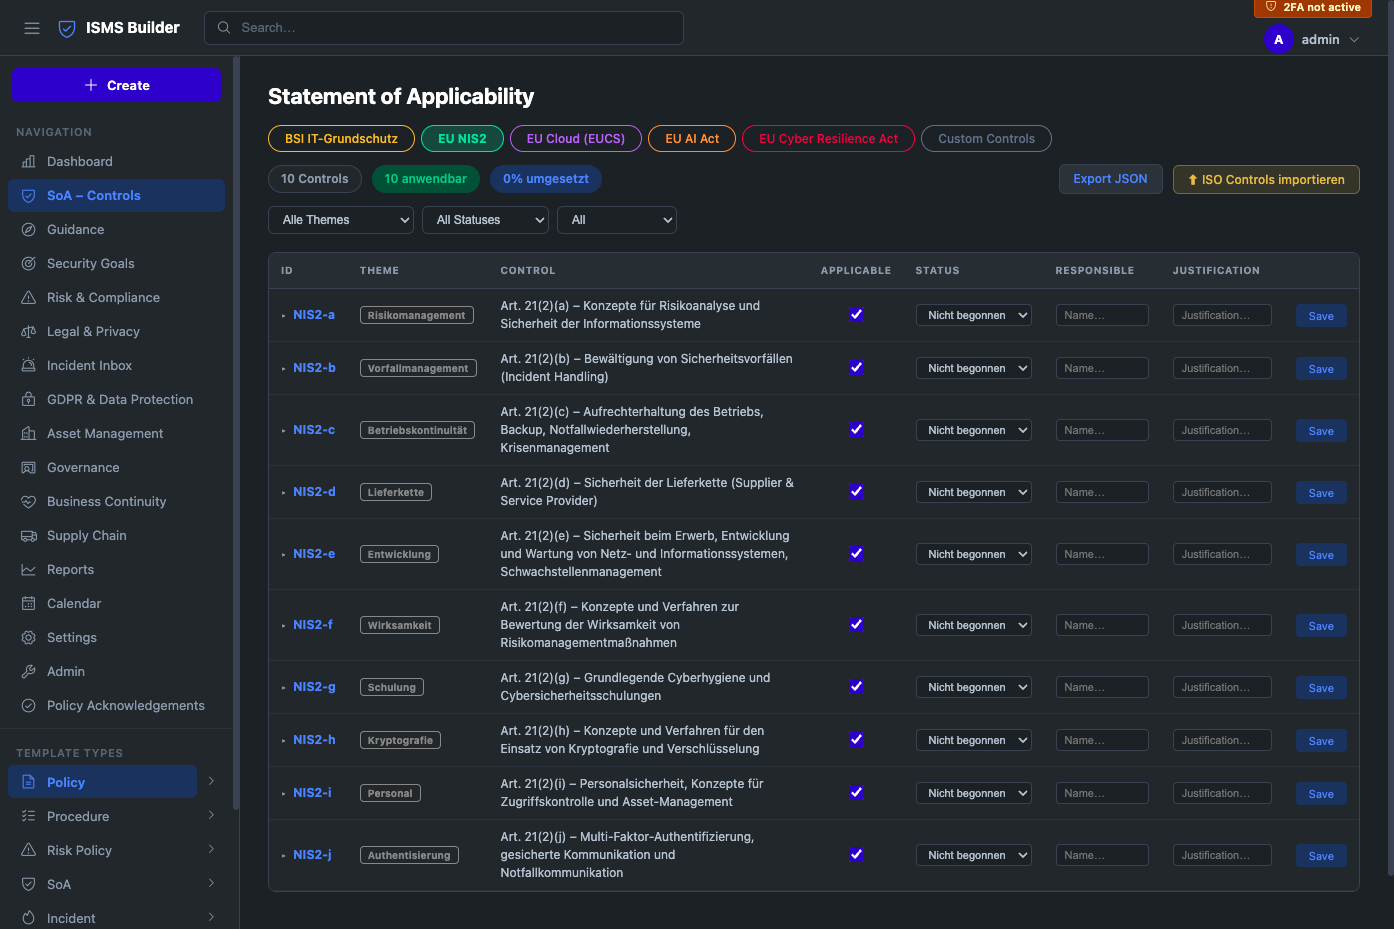Click the responsible Name field for NIS2-a
This screenshot has height=929, width=1394.
click(1102, 315)
